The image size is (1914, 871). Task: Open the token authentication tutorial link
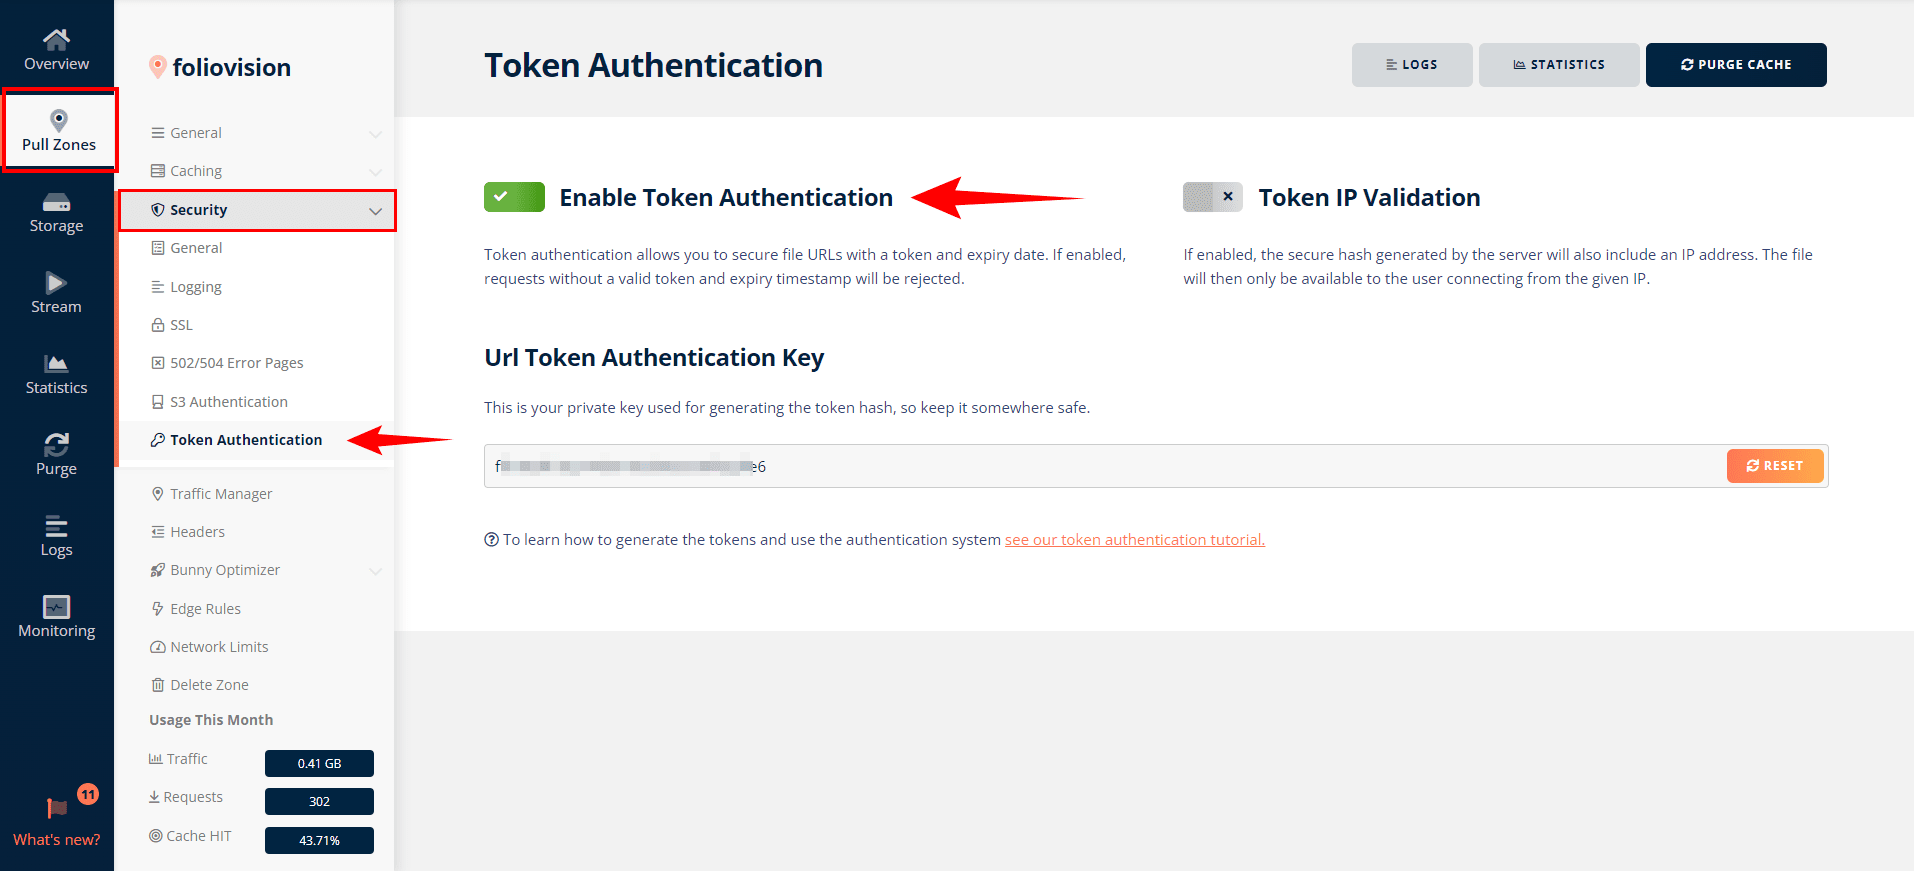1134,540
